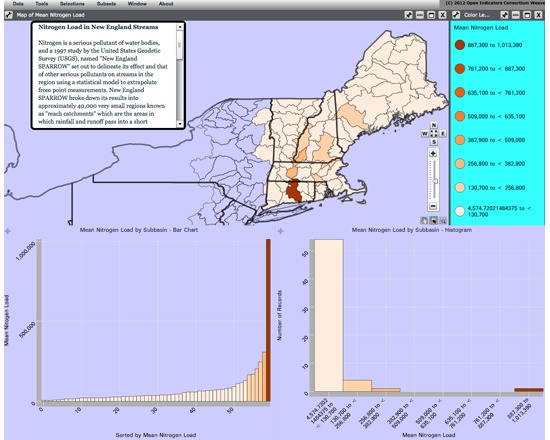Select legend bin 382,900 to < 509,000
Screen dimensions: 550x440
click(x=490, y=140)
